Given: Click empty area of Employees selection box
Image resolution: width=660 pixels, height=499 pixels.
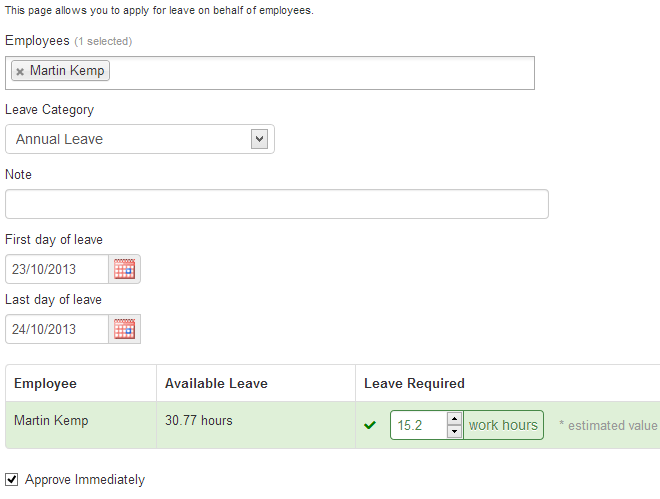Looking at the screenshot, I should (320, 73).
